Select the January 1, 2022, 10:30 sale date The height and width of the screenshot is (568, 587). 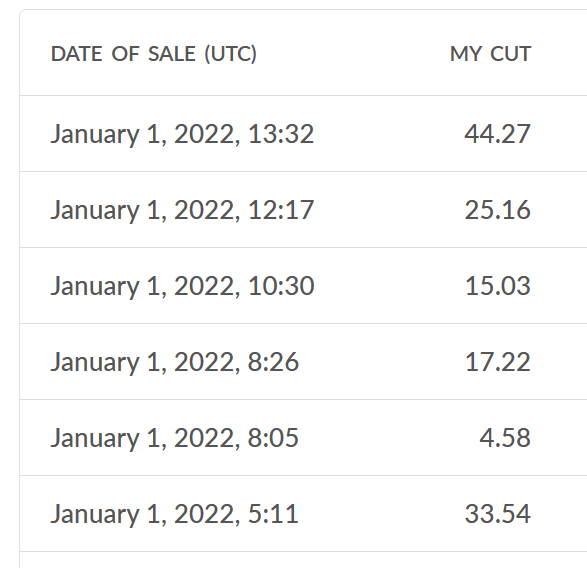(182, 286)
